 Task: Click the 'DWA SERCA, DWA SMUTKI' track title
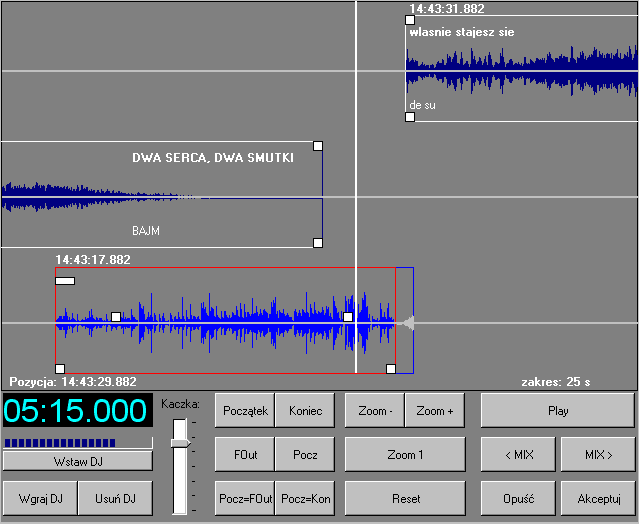tap(213, 158)
